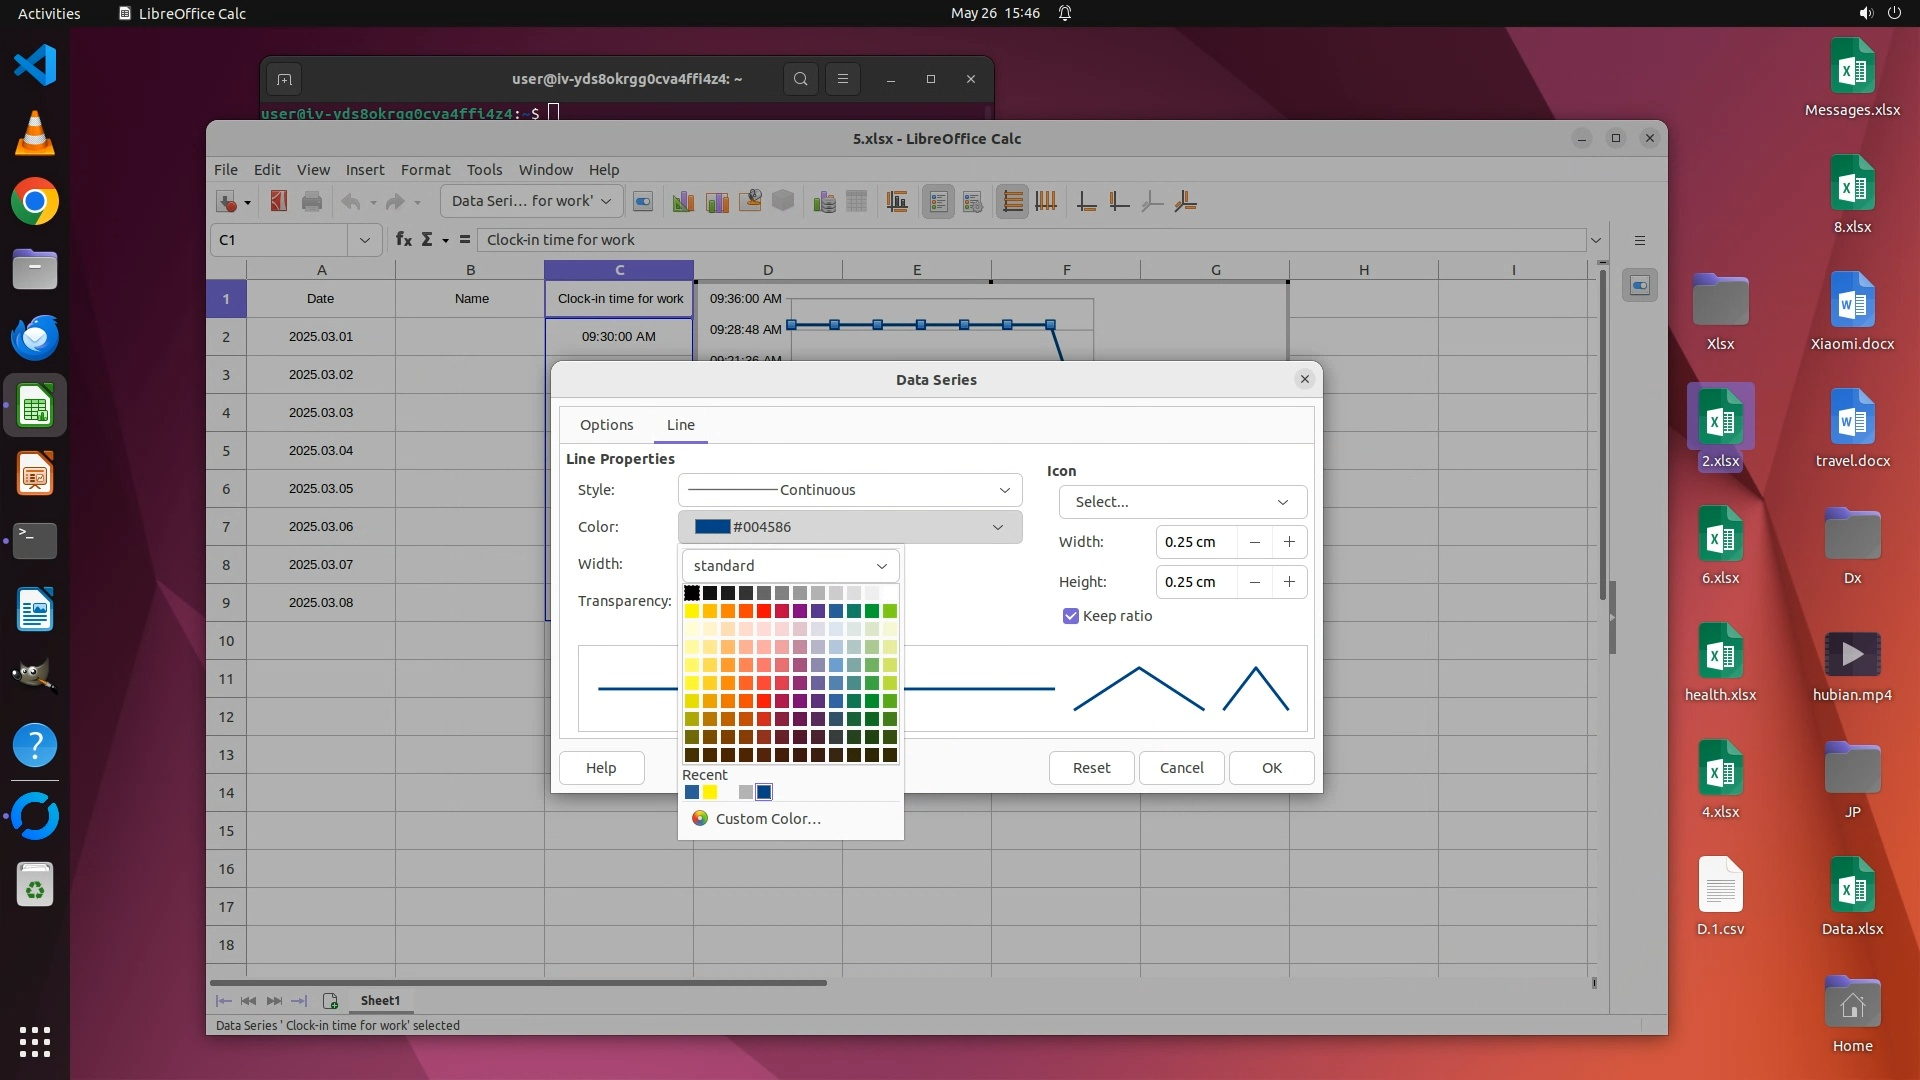
Task: Click the Function Wizard fx icon
Action: pos(403,240)
